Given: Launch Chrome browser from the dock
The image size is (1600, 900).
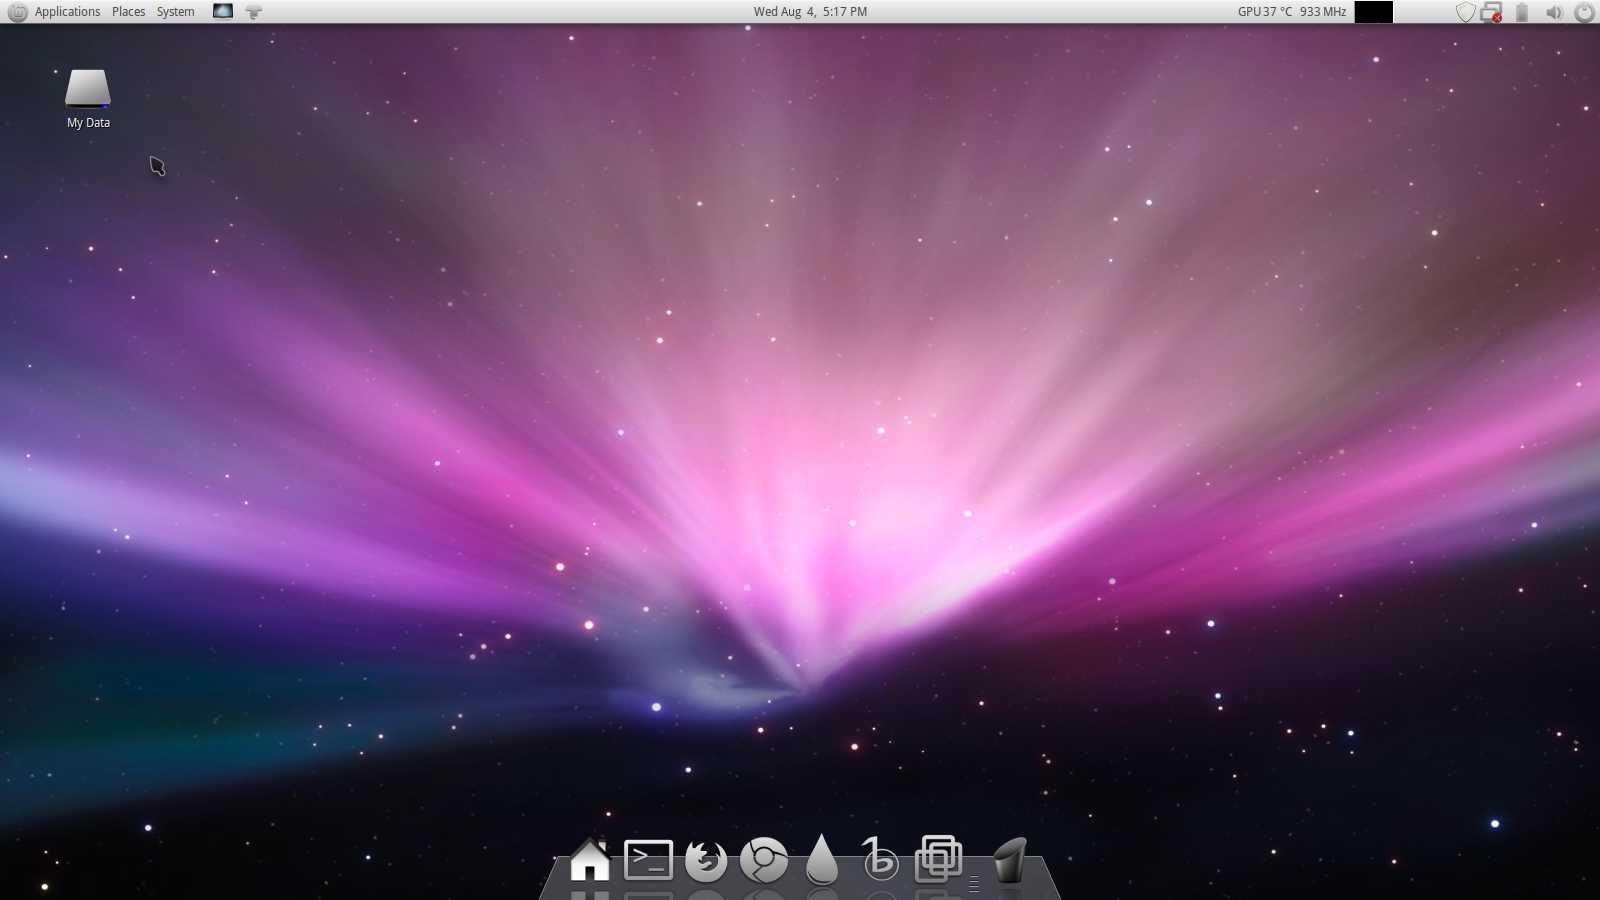Looking at the screenshot, I should click(x=764, y=860).
